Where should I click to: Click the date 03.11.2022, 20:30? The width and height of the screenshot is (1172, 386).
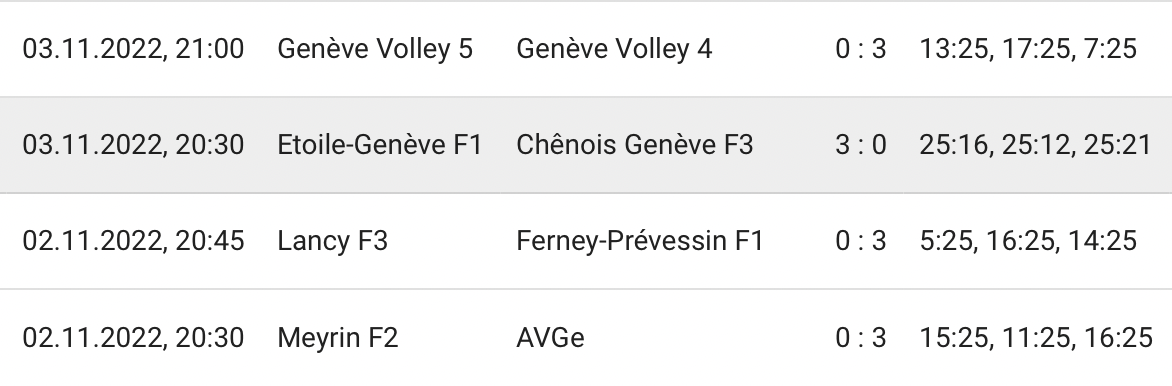coord(133,144)
